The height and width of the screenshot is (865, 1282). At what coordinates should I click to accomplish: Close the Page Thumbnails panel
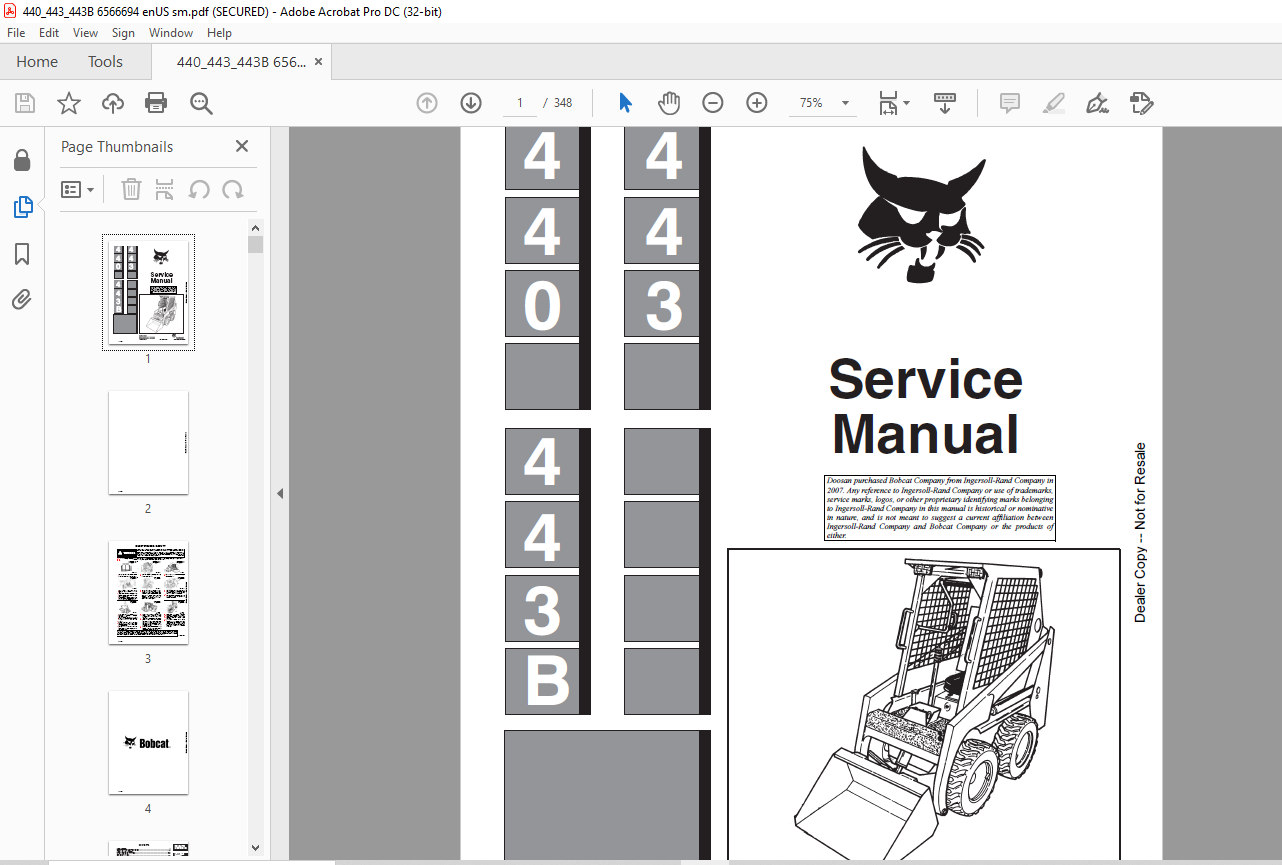pos(242,147)
